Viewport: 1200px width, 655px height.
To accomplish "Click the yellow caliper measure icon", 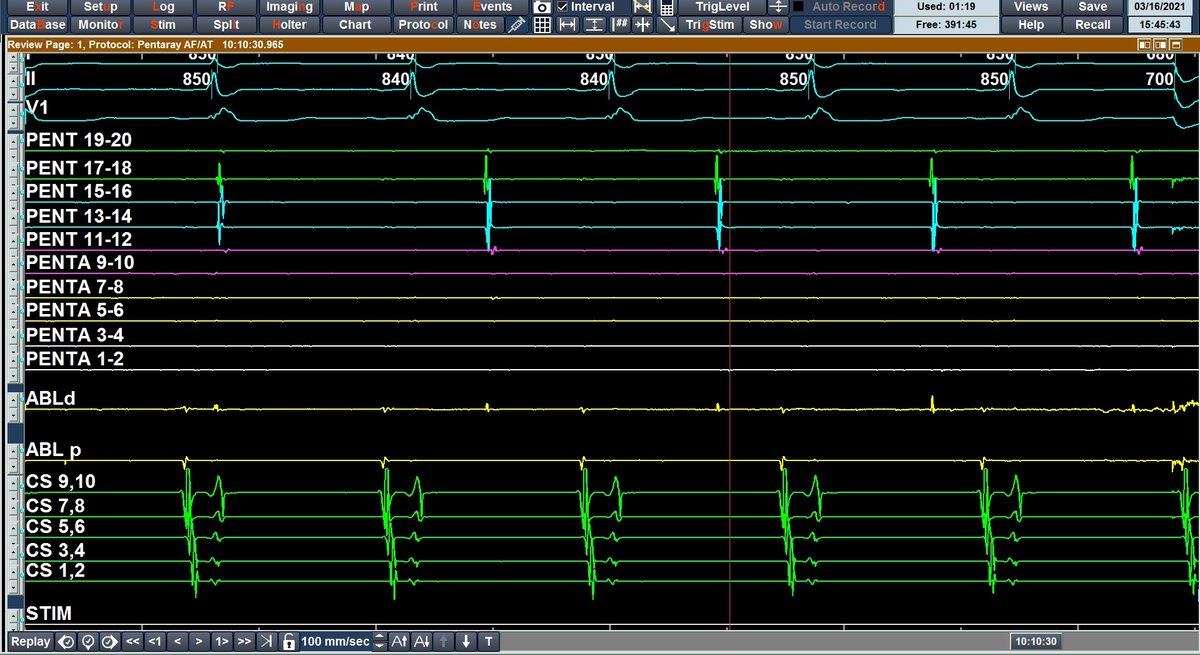I will tap(643, 7).
